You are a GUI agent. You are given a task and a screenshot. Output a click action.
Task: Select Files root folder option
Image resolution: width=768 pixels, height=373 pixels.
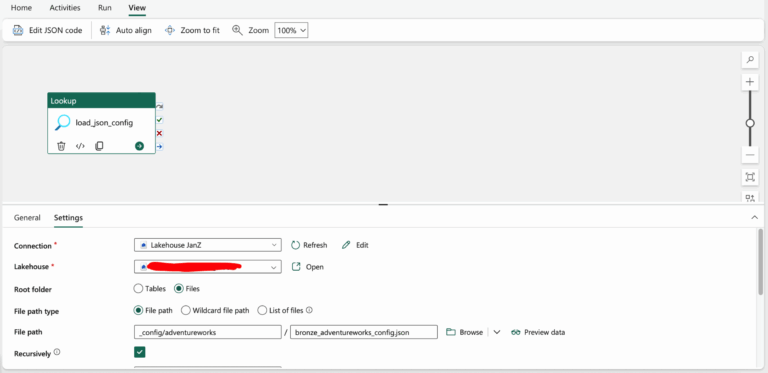(x=187, y=289)
